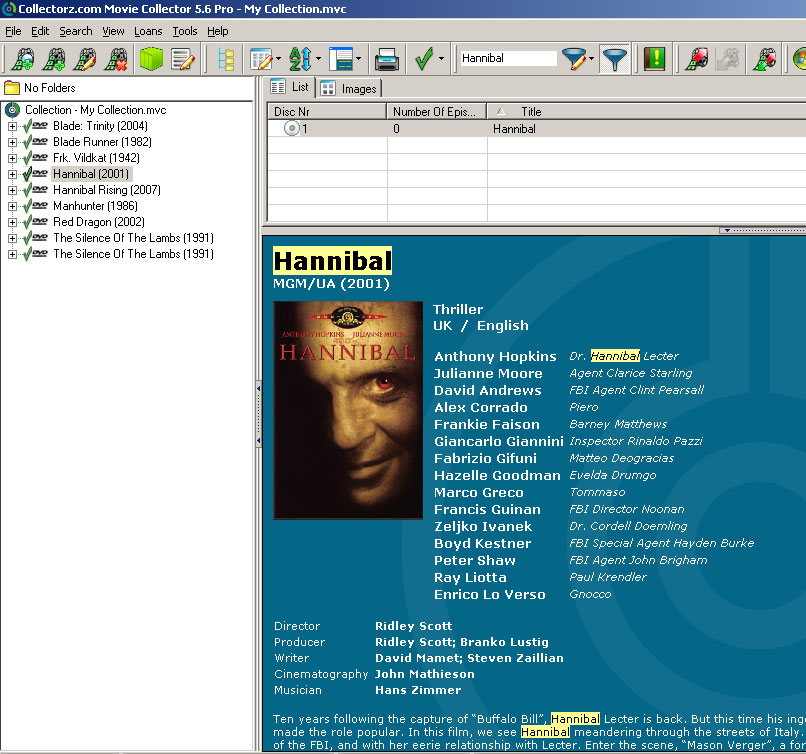This screenshot has height=754, width=806.
Task: Click musician name Hans Zimmer
Action: click(418, 690)
